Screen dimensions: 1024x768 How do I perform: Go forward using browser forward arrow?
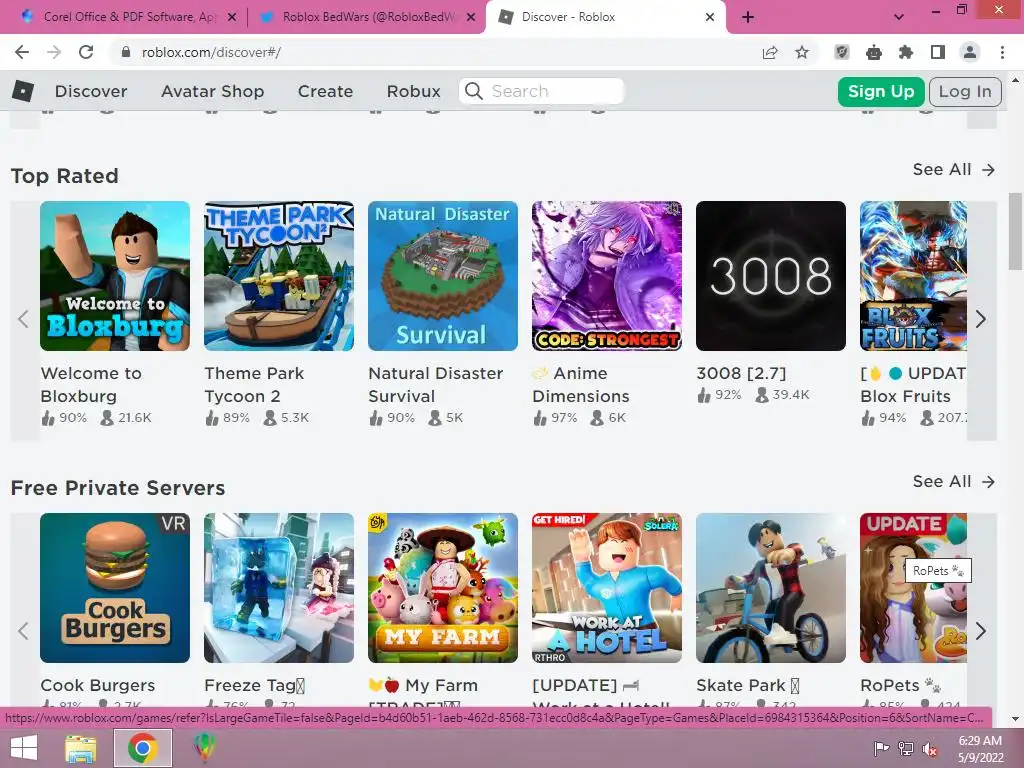coord(54,52)
